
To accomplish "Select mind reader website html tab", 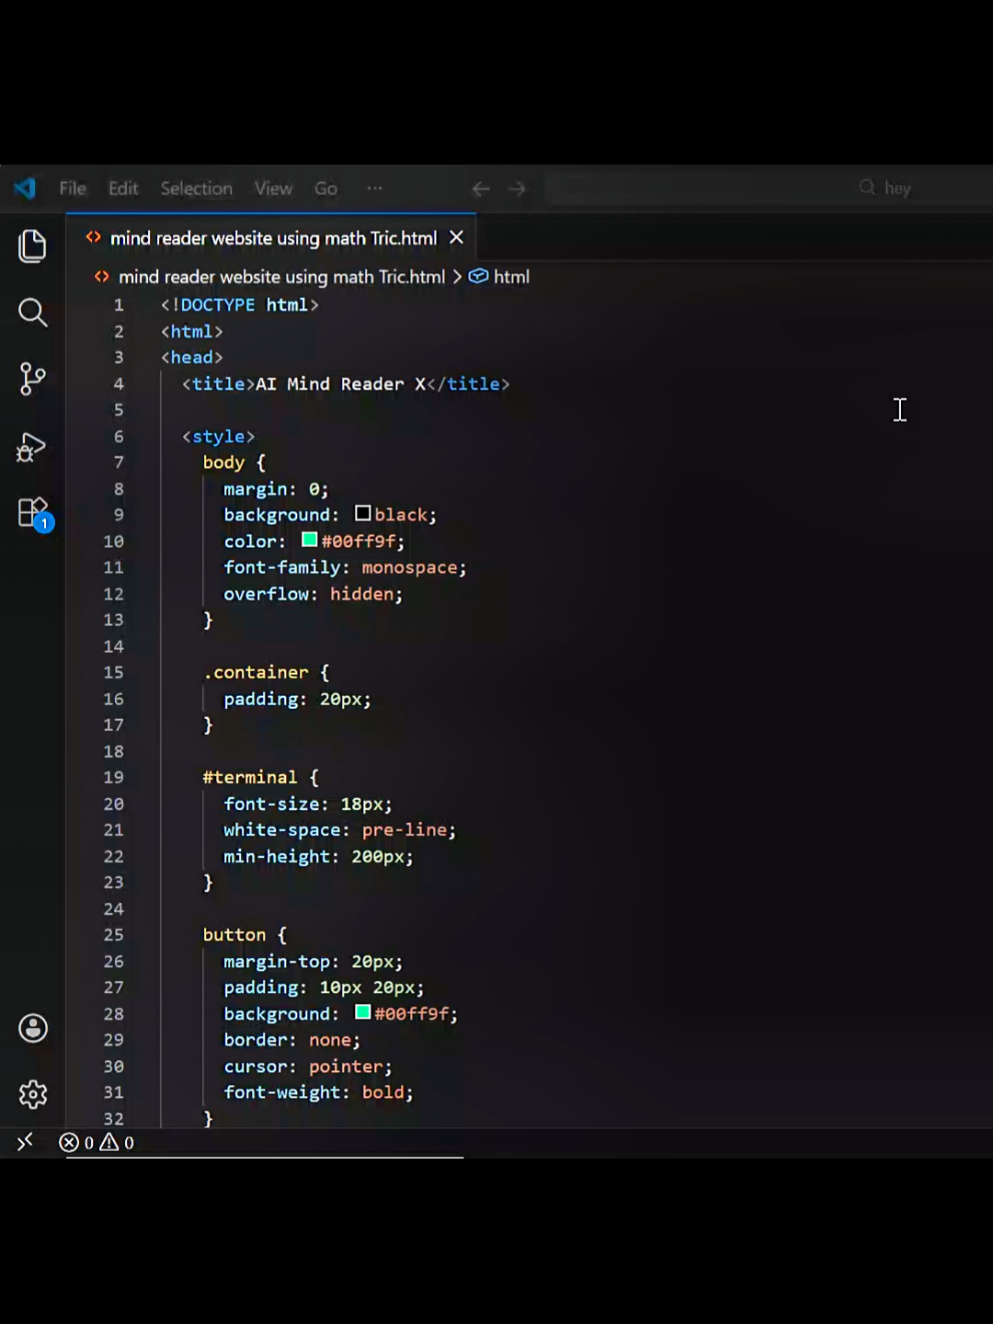I will pos(271,238).
